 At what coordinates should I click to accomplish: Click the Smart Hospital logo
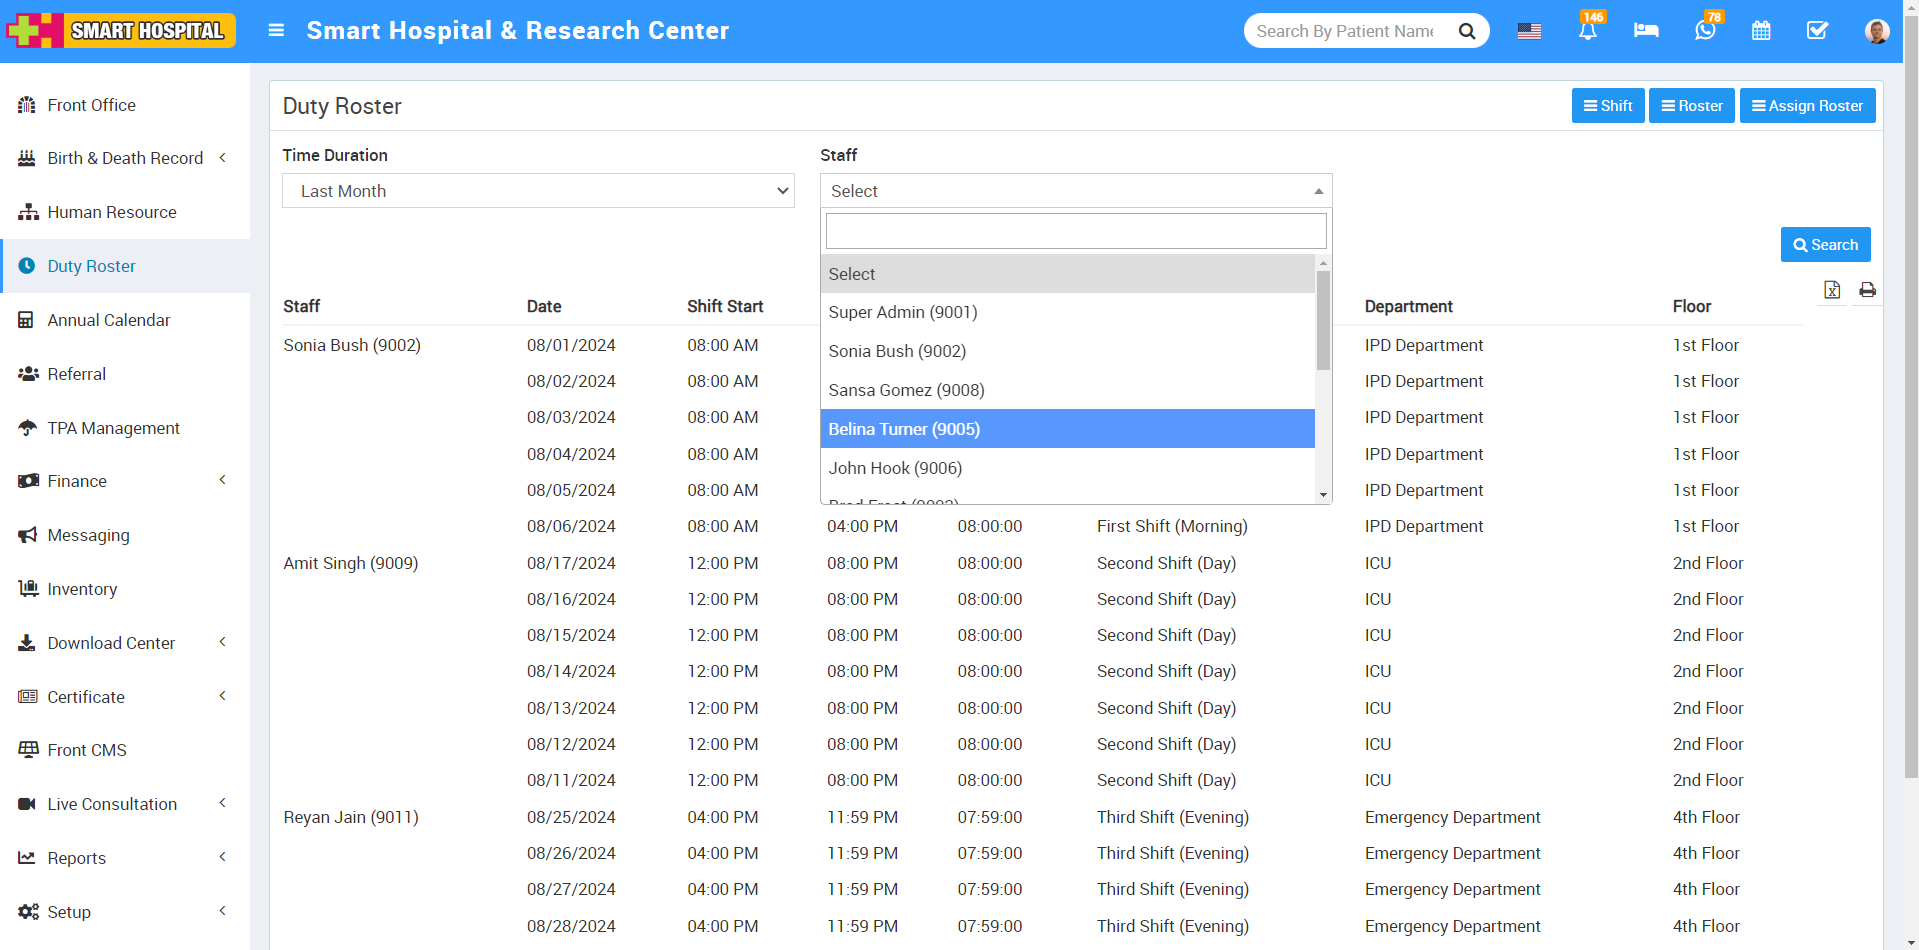click(120, 30)
